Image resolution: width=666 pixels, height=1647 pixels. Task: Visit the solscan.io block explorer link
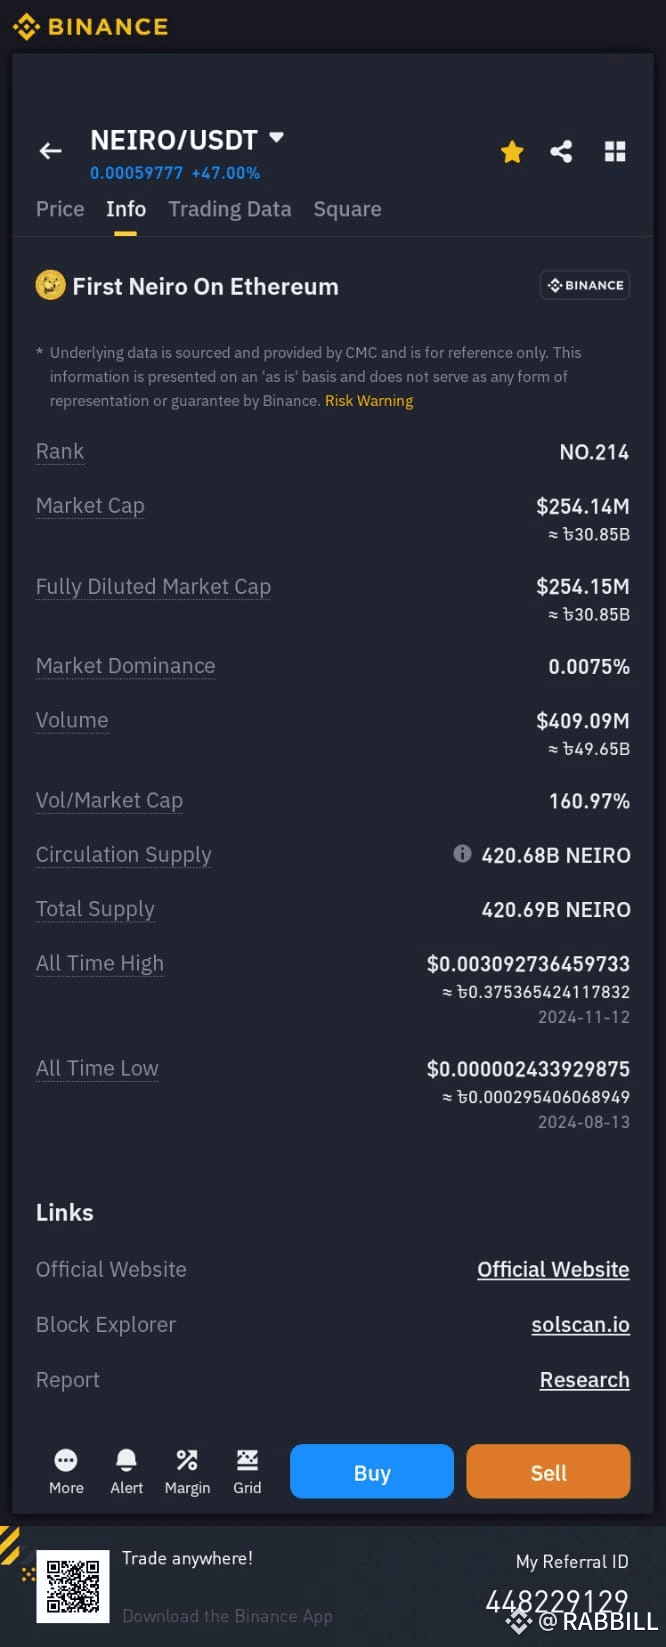pyautogui.click(x=580, y=1324)
